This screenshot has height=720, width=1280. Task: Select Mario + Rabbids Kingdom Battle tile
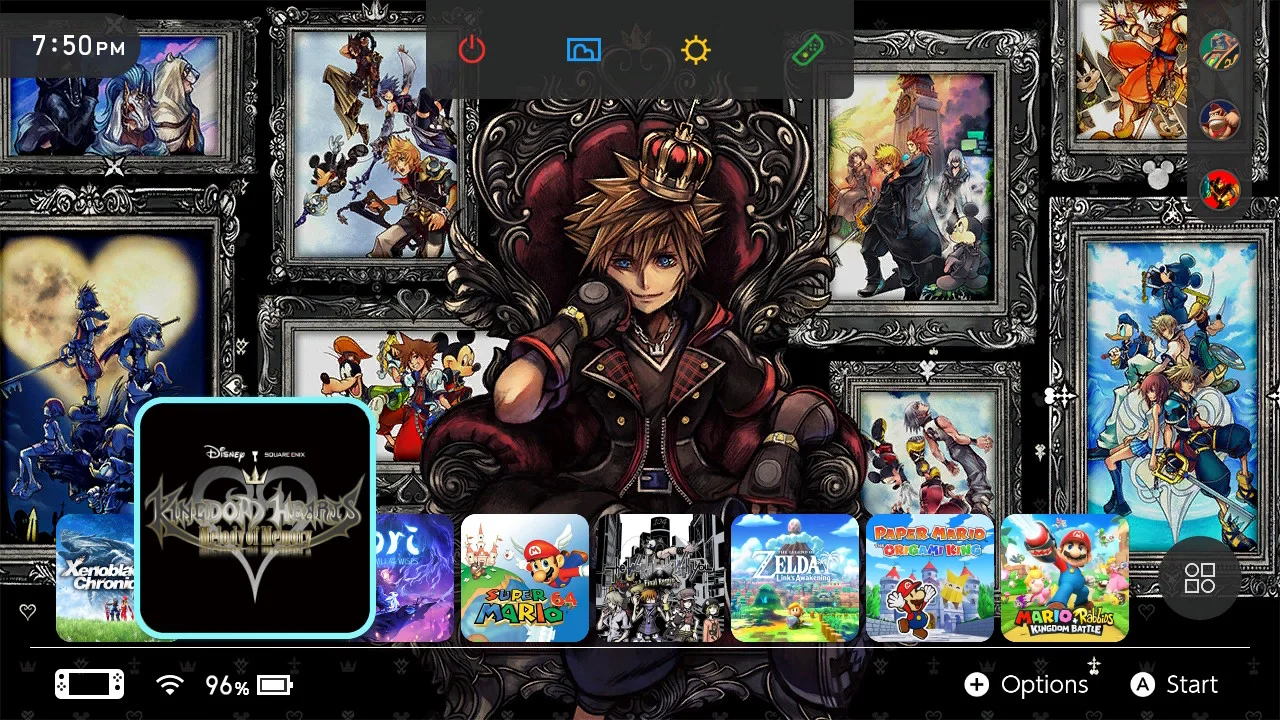[x=1065, y=578]
